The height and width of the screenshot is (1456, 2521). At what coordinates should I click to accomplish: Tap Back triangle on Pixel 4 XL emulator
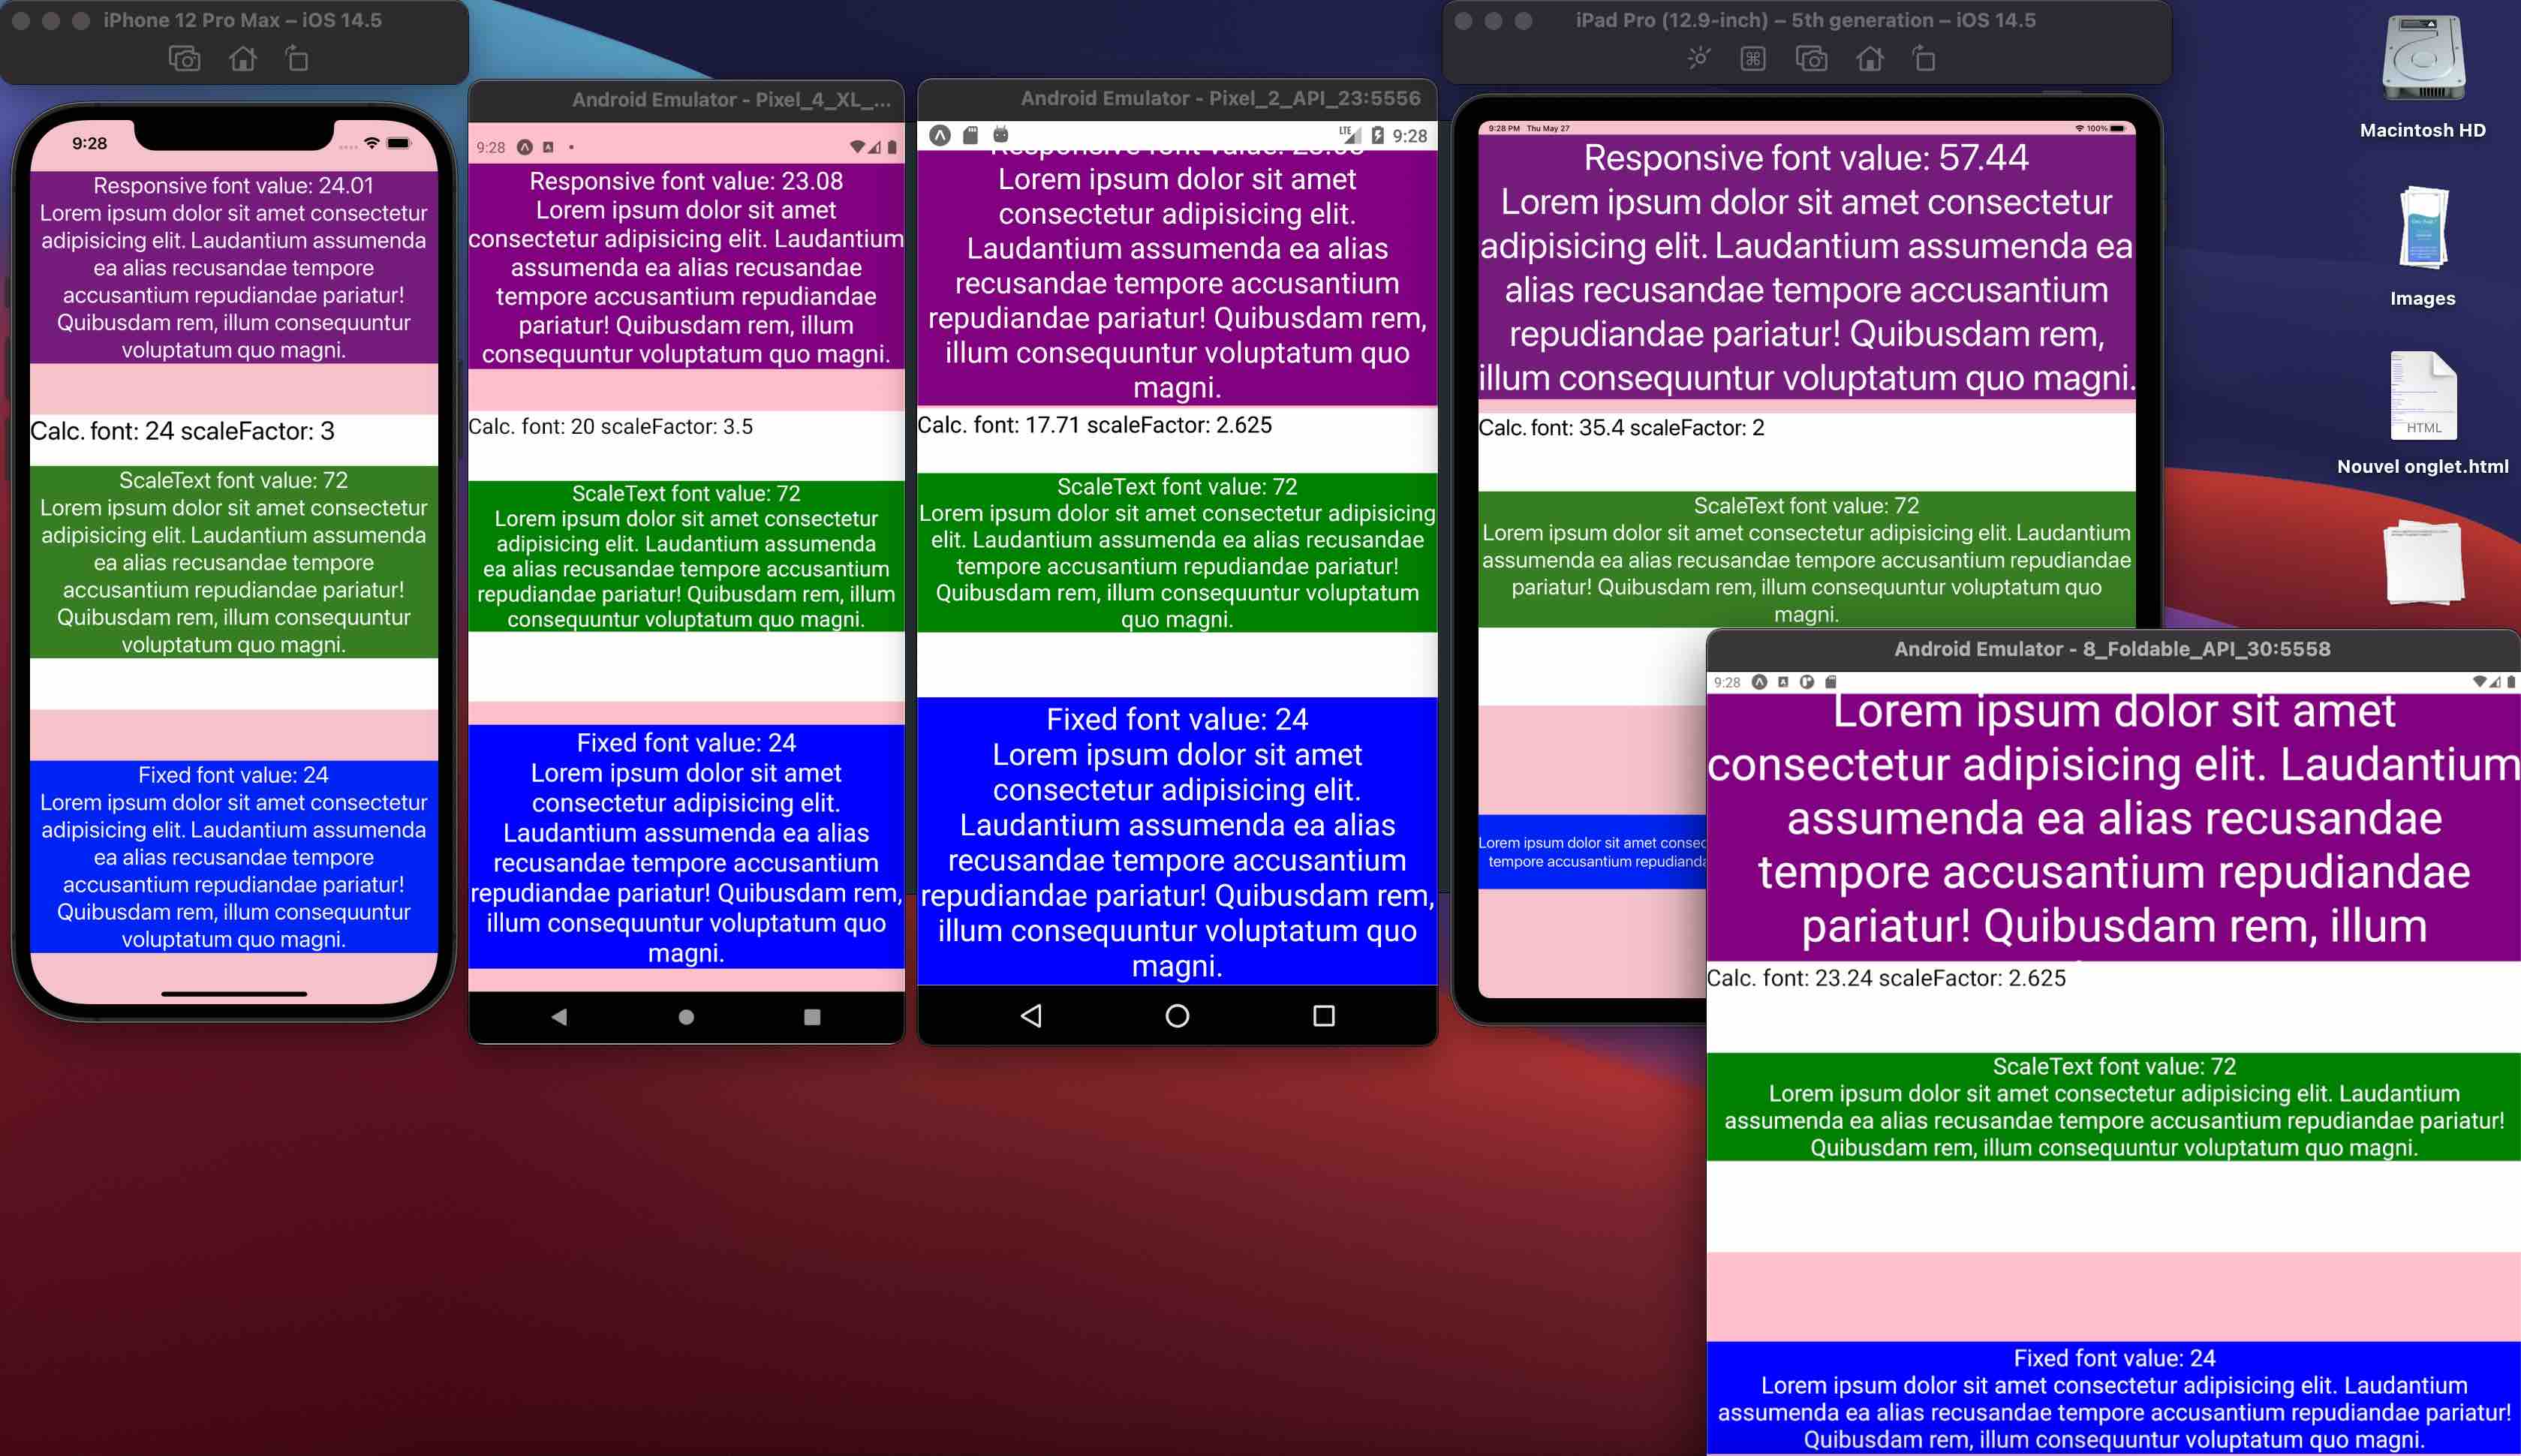(559, 1017)
